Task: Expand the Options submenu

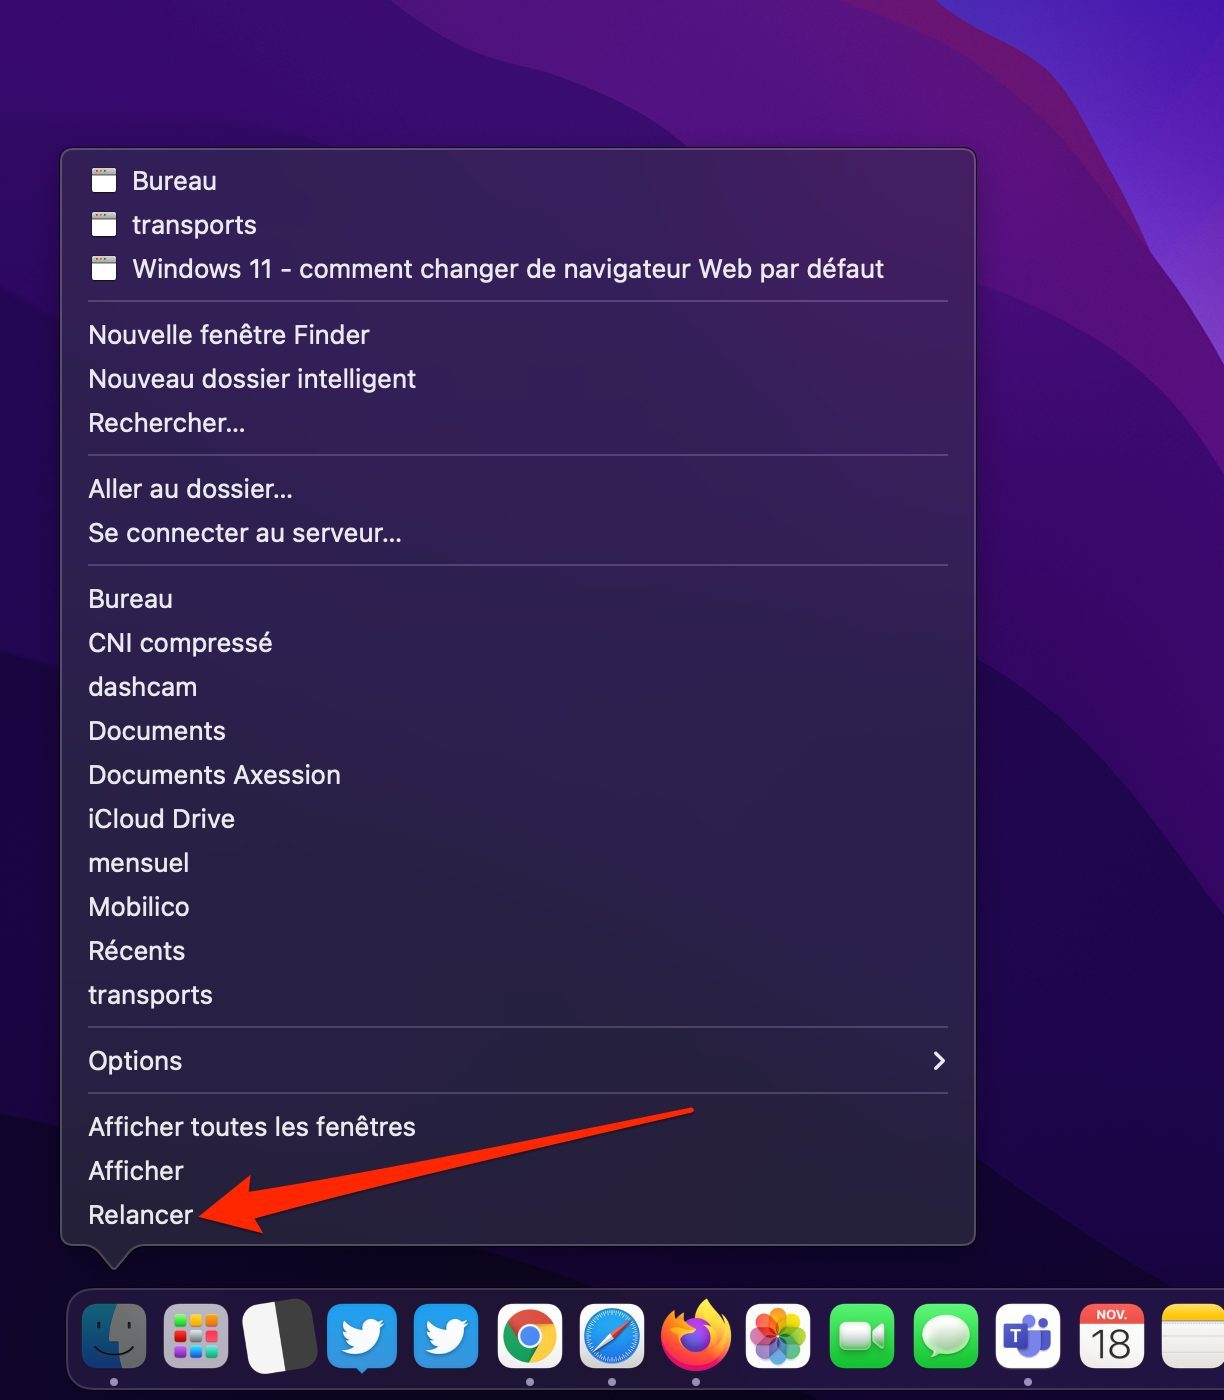Action: tap(518, 1061)
